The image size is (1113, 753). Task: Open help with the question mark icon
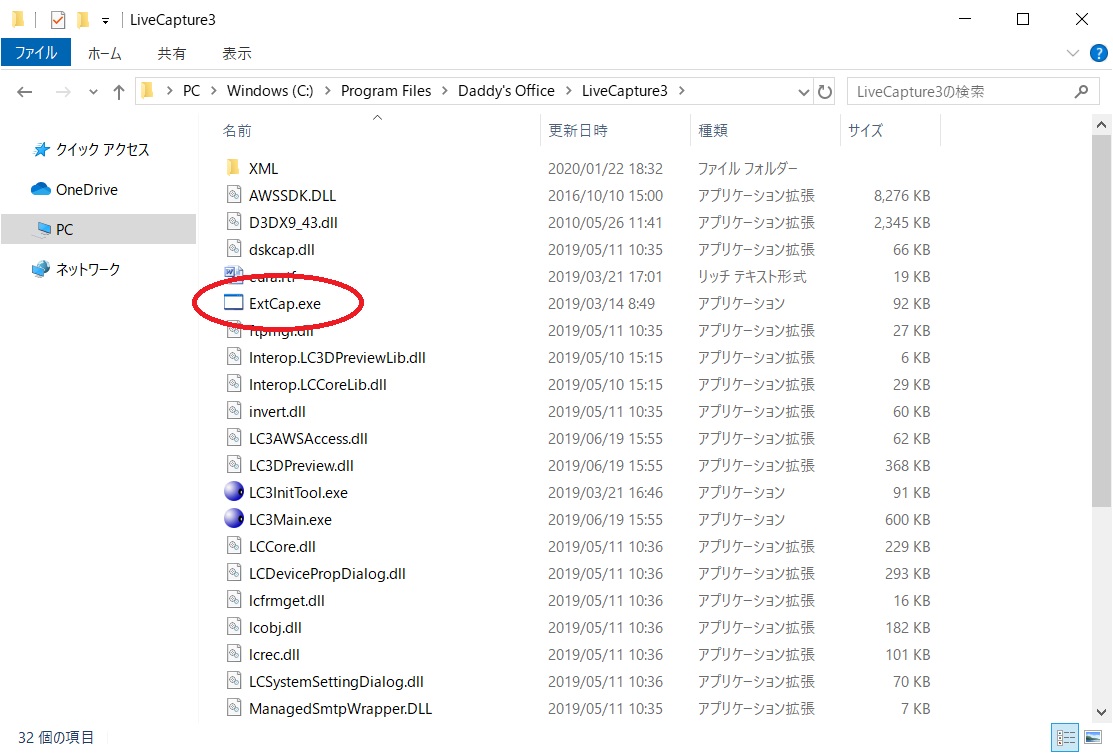(x=1098, y=53)
